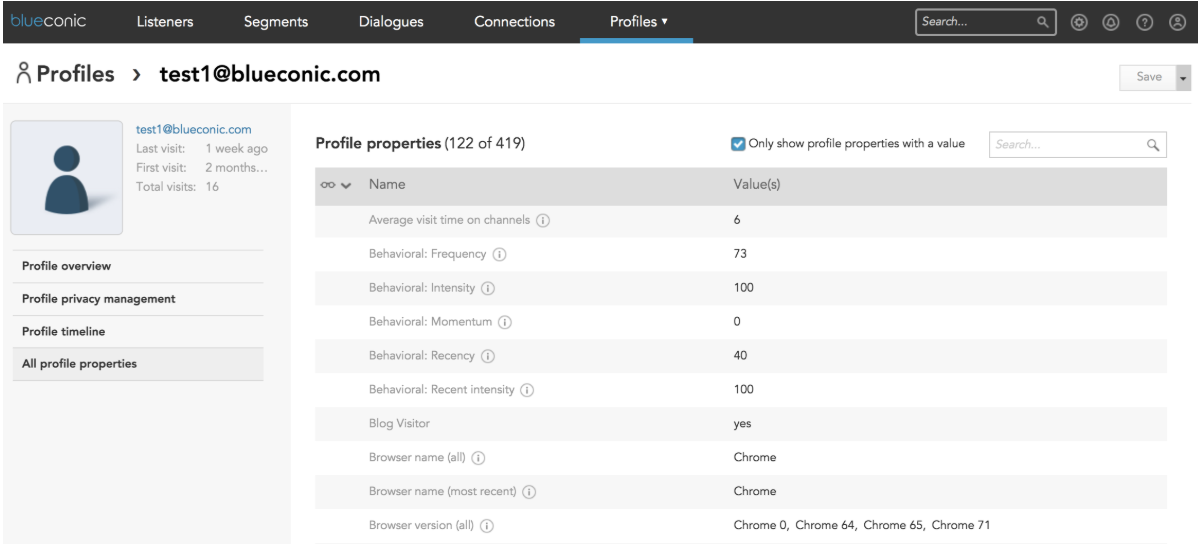Screen dimensions: 1198x553
Task: Click the Behavioral: Momentum value 0
Action: (737, 322)
